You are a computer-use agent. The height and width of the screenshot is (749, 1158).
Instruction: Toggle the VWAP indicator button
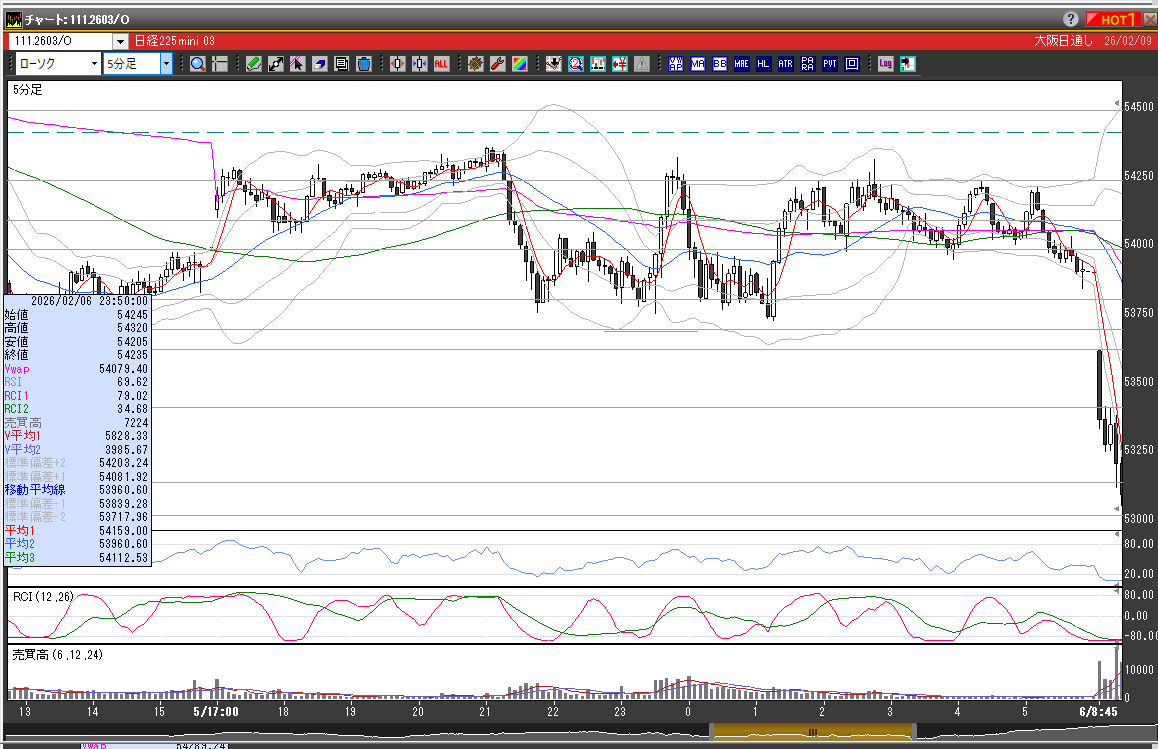[675, 64]
